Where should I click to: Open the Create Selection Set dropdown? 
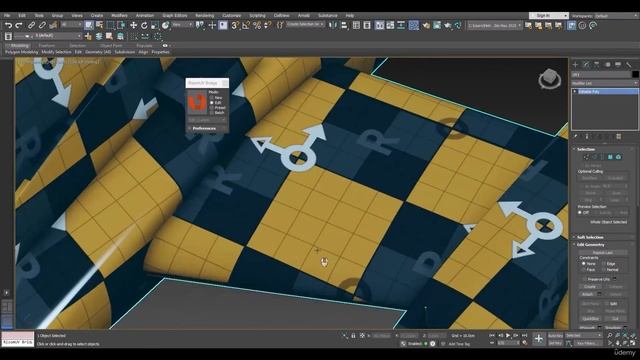[305, 25]
